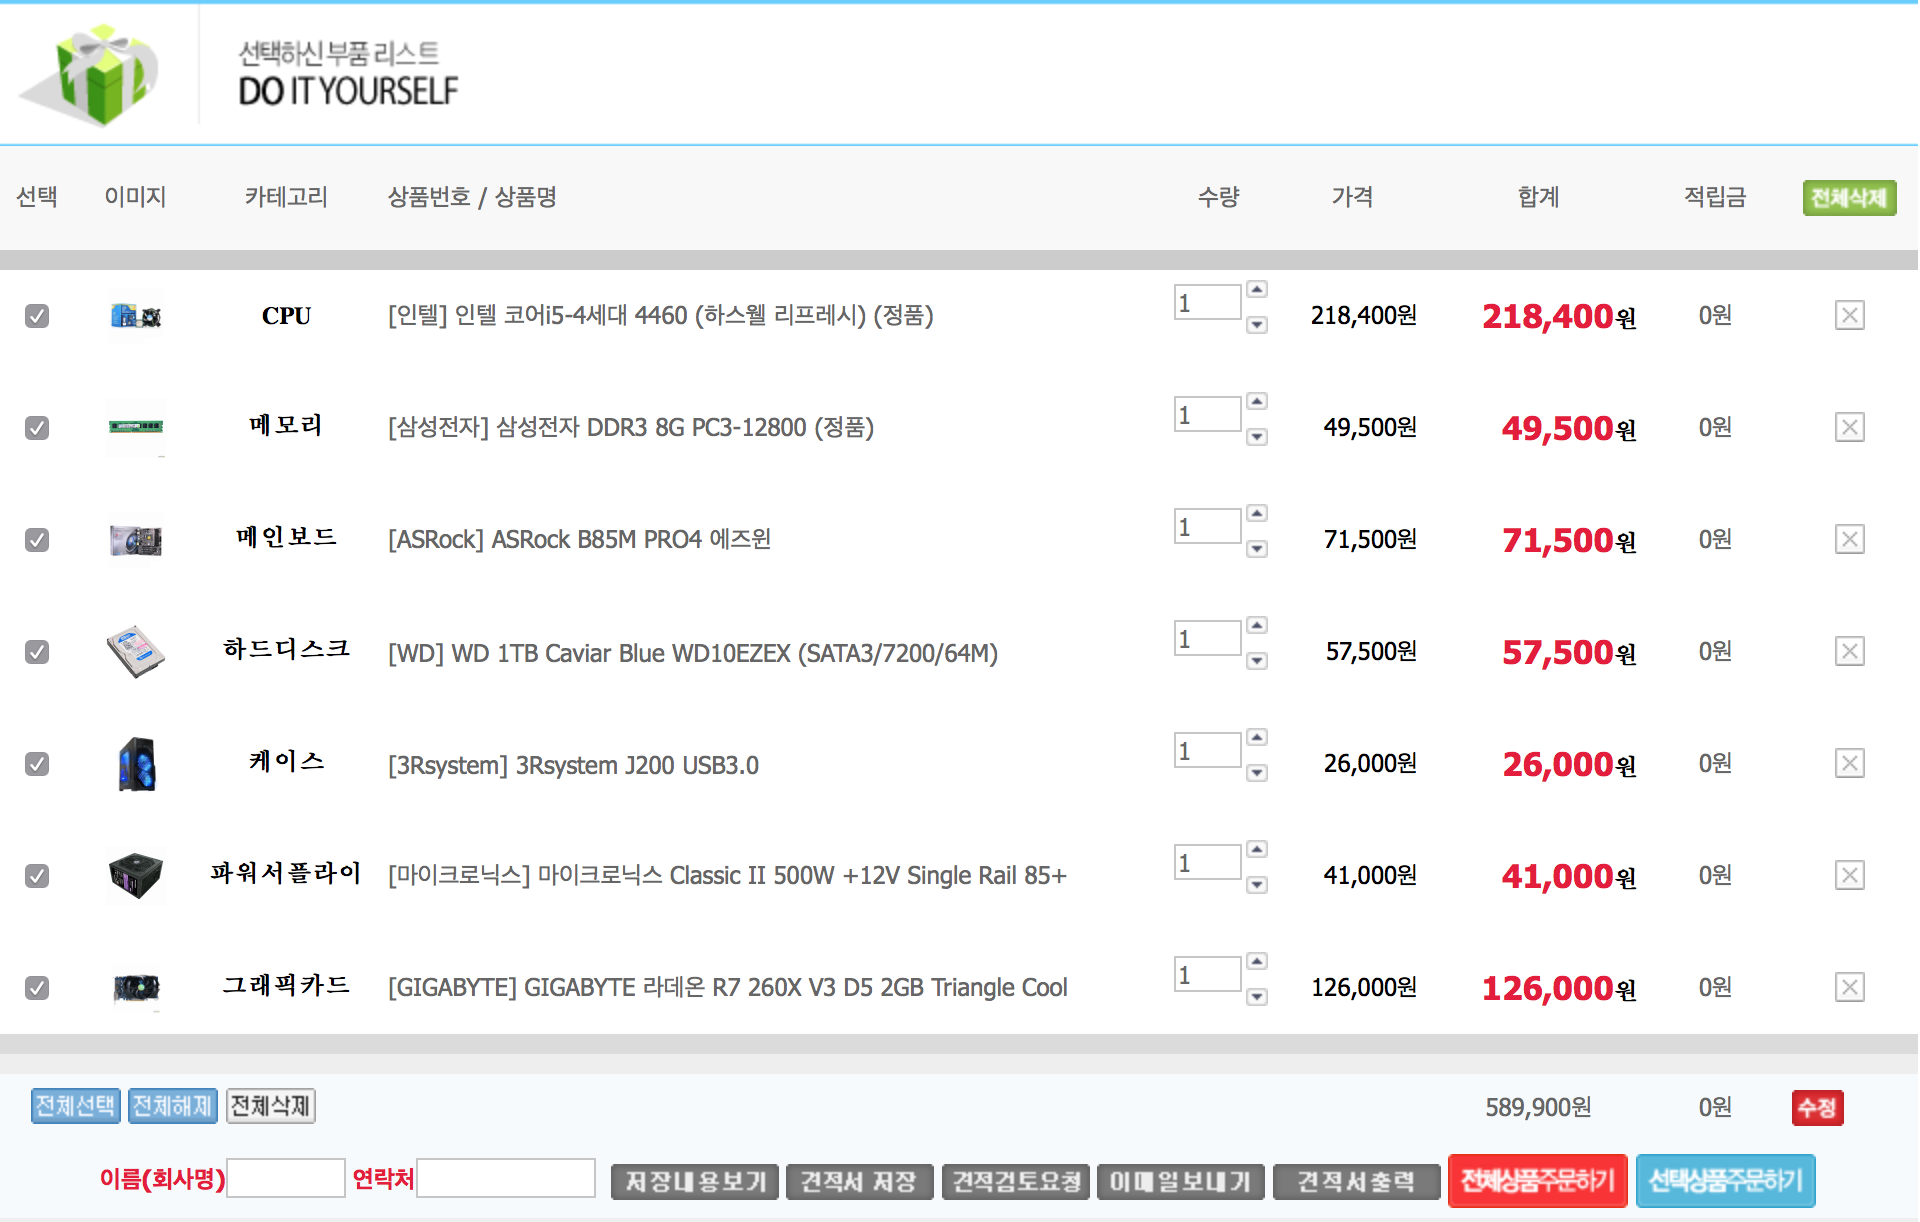Screen dimensions: 1920x1222
Task: Click the blue 선택상품주문하기 button
Action: (x=1725, y=1181)
